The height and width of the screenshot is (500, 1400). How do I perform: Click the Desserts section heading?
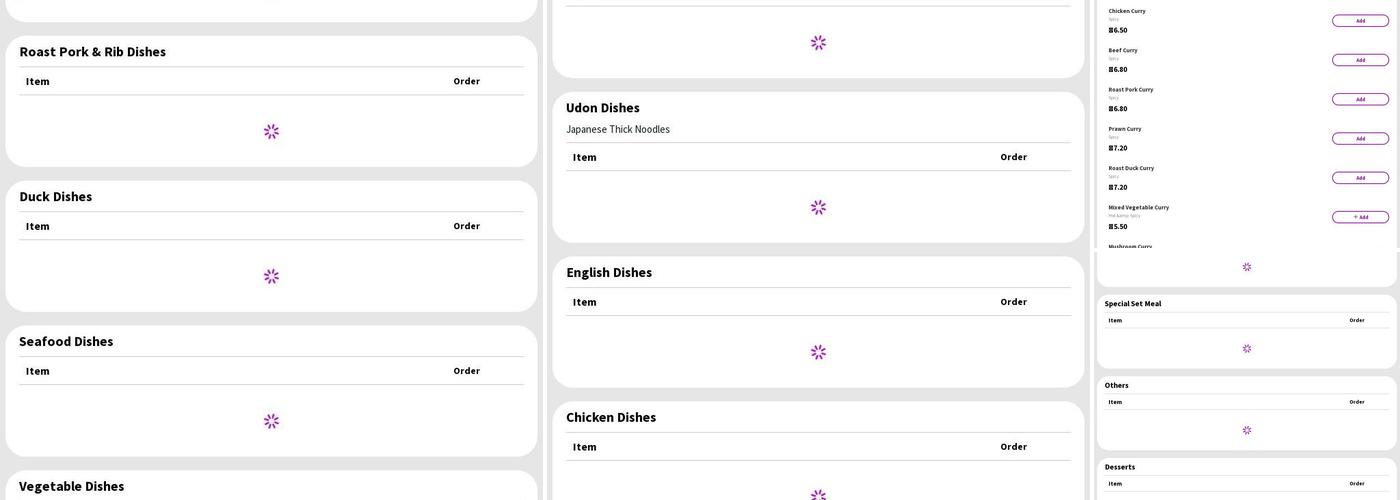[1120, 467]
